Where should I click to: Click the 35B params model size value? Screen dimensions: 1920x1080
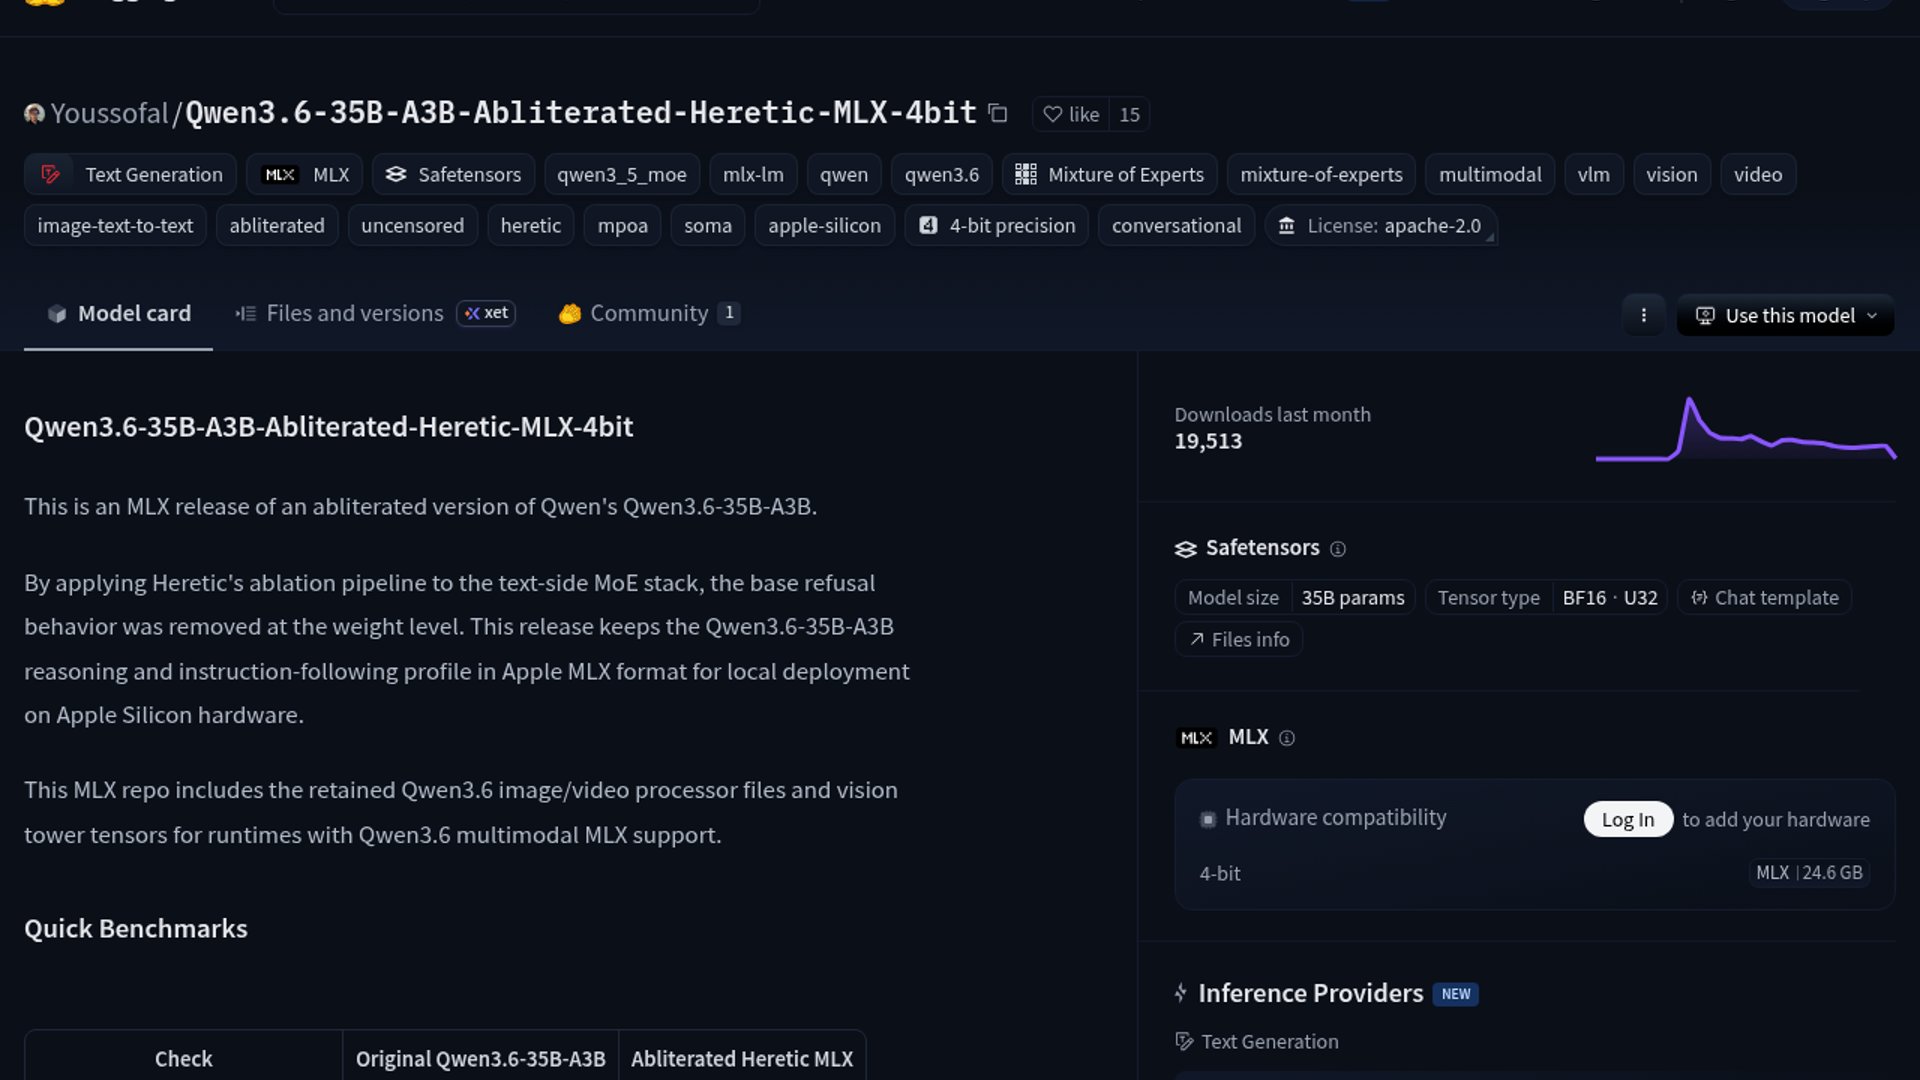(1352, 598)
